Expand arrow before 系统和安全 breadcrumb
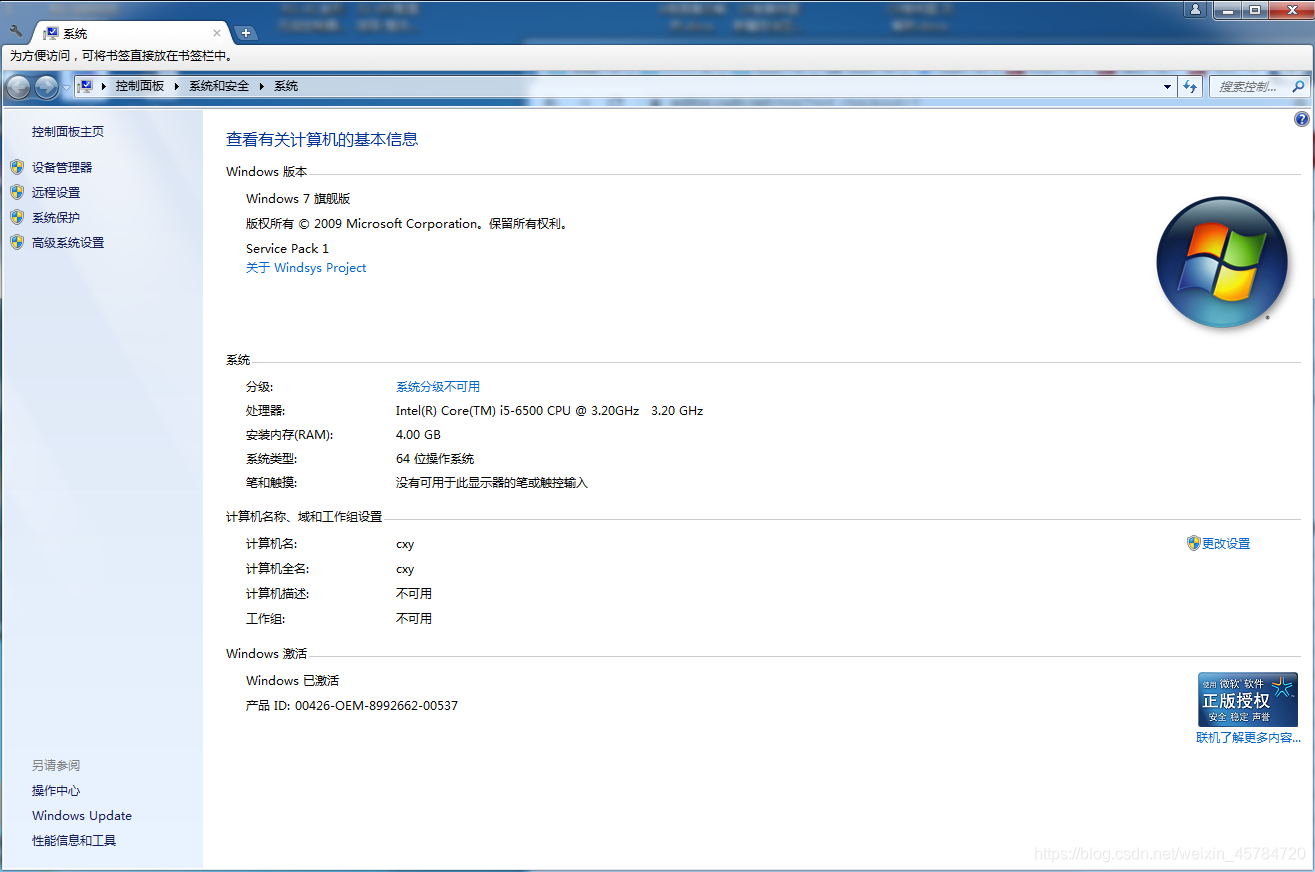1315x872 pixels. (177, 86)
